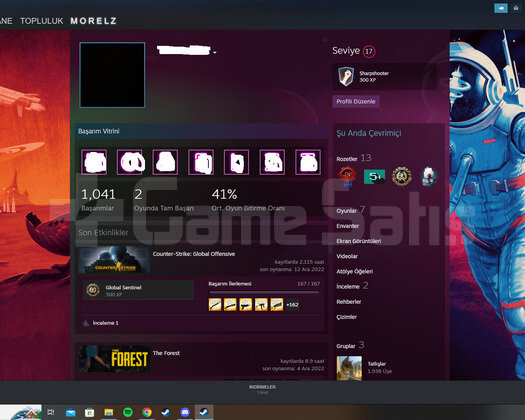Expand the persona name dropdown arrow
This screenshot has width=525, height=420.
(215, 52)
